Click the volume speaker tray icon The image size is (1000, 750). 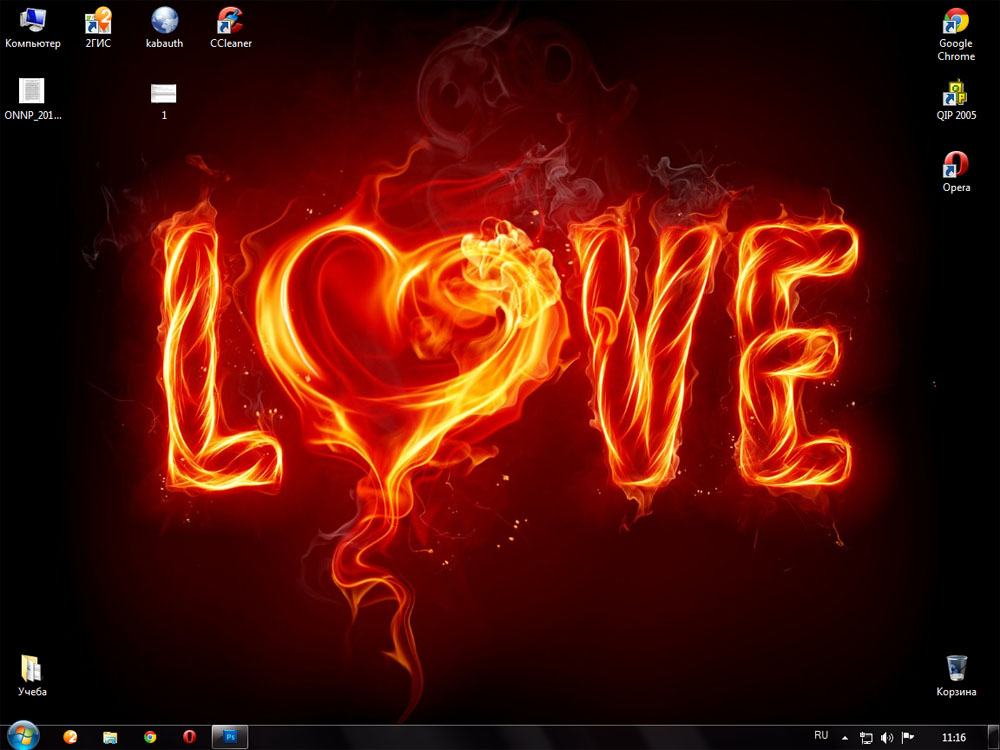(x=886, y=738)
